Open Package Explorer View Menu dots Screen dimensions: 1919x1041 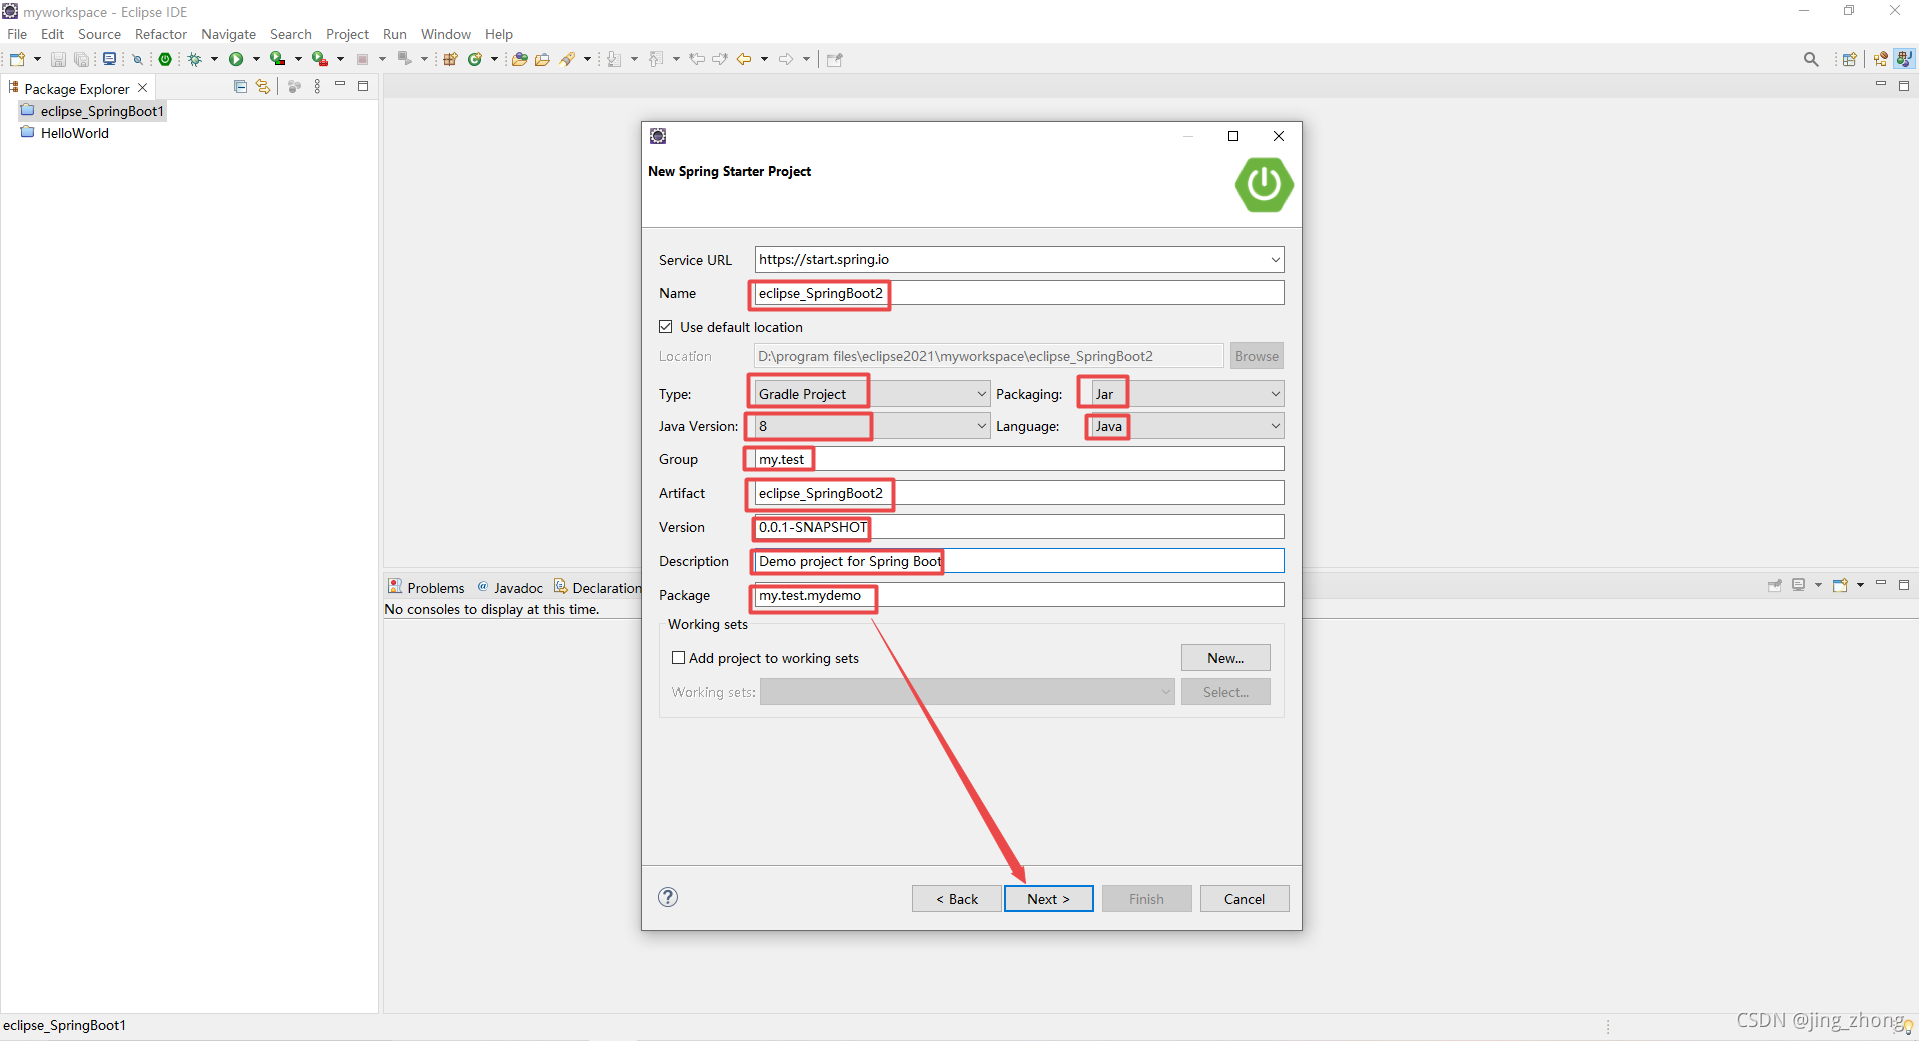317,87
